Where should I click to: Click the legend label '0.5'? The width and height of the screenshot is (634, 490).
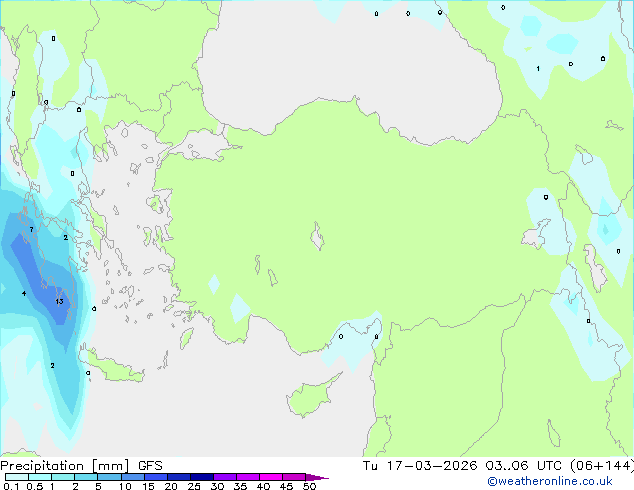point(34,486)
